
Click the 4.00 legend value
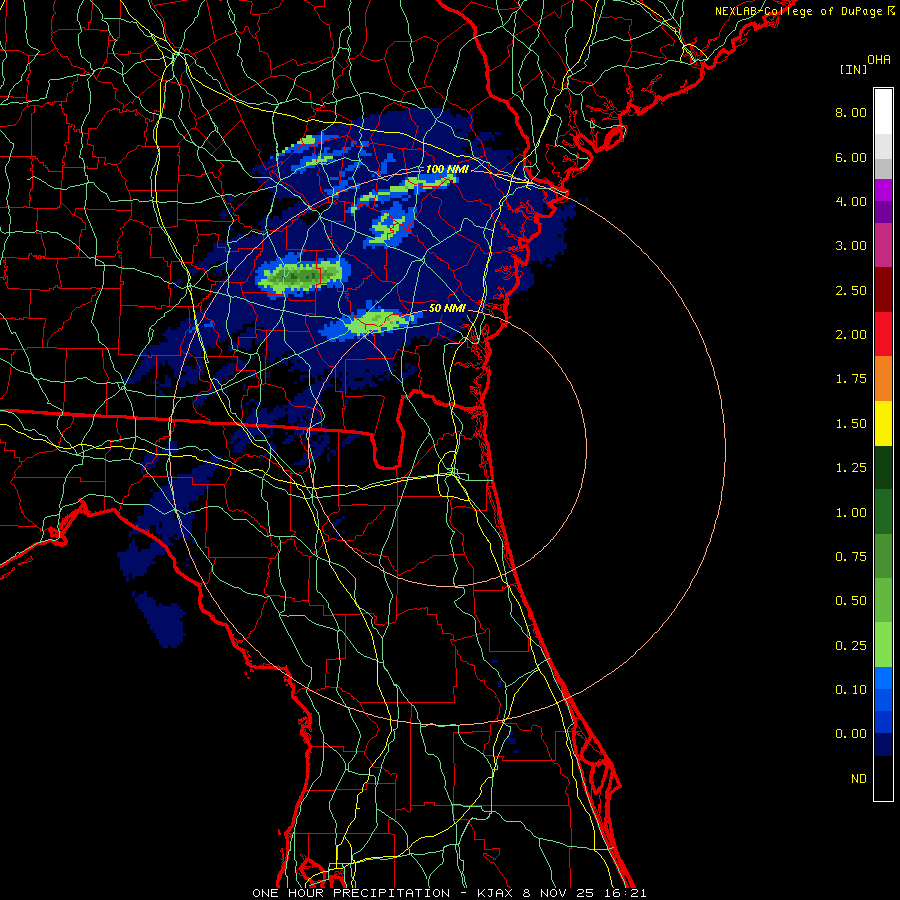[x=851, y=201]
